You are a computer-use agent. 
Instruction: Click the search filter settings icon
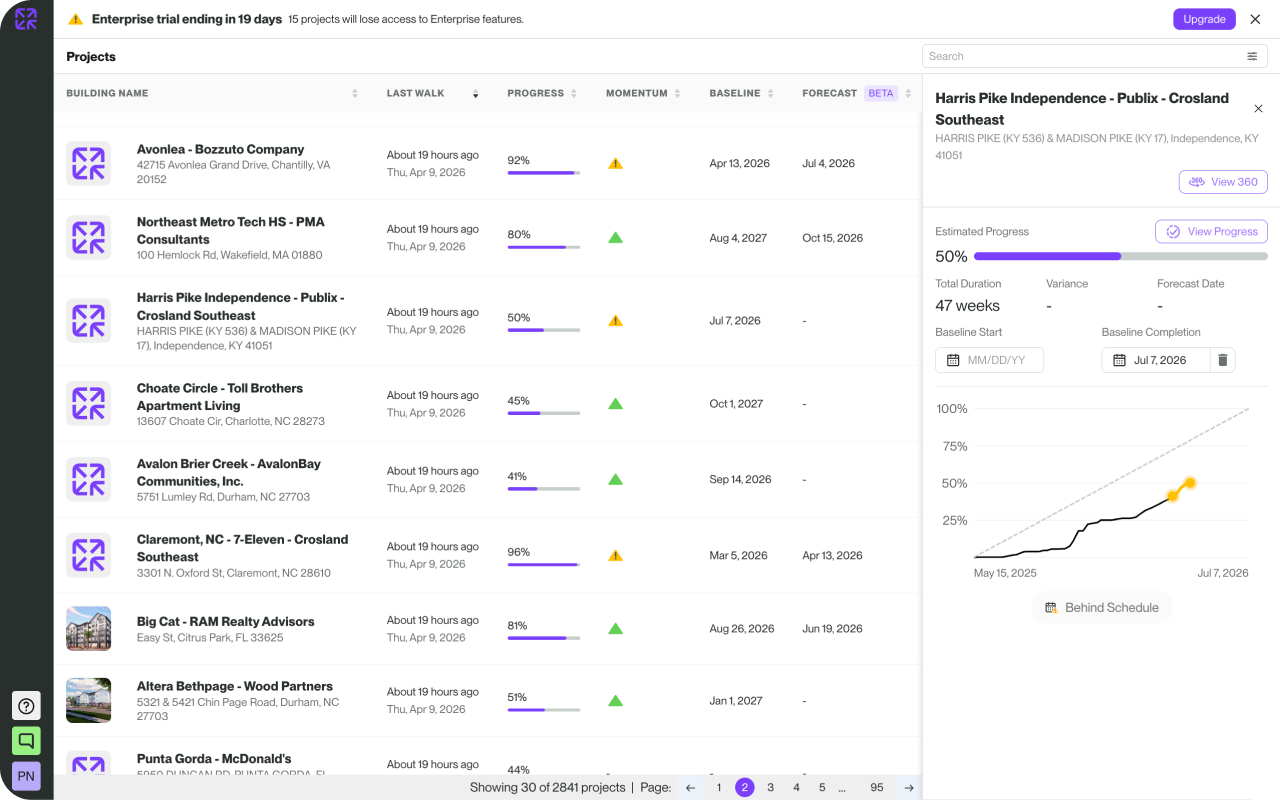click(1252, 57)
